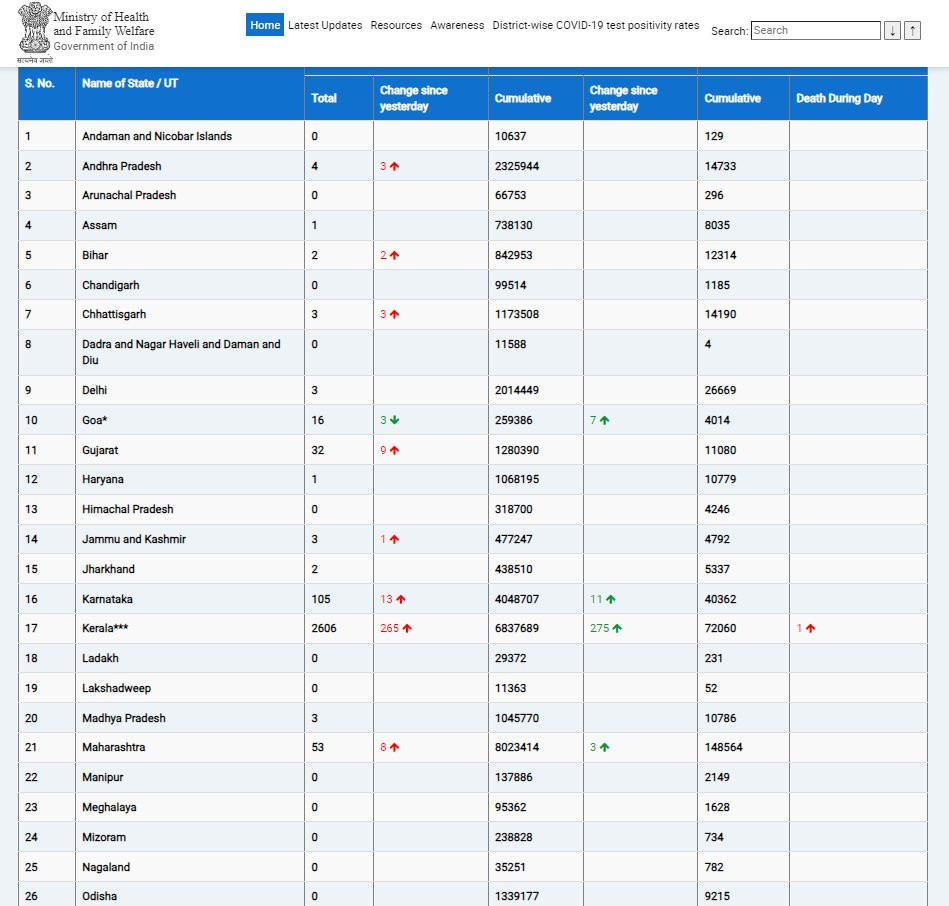Click red arrow in Kerala Death During Day
This screenshot has height=906, width=949.
pos(810,628)
